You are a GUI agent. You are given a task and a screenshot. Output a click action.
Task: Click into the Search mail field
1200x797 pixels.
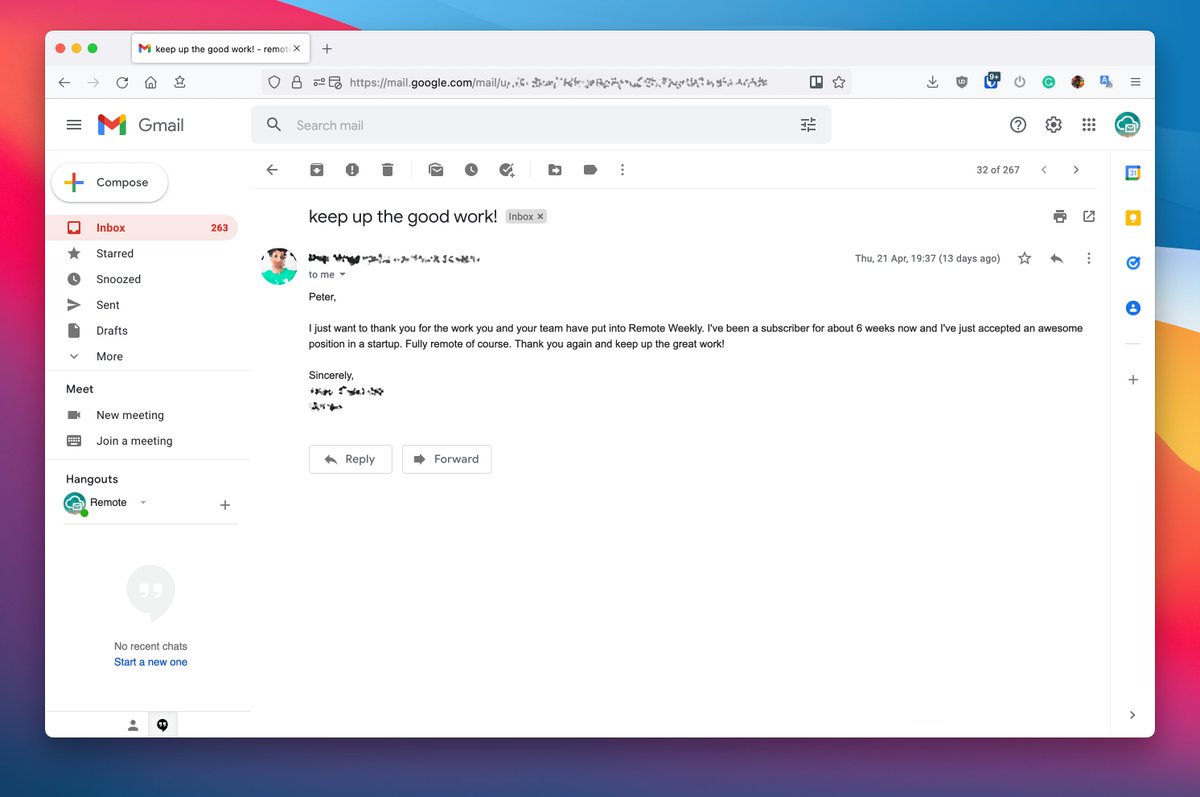pos(541,125)
